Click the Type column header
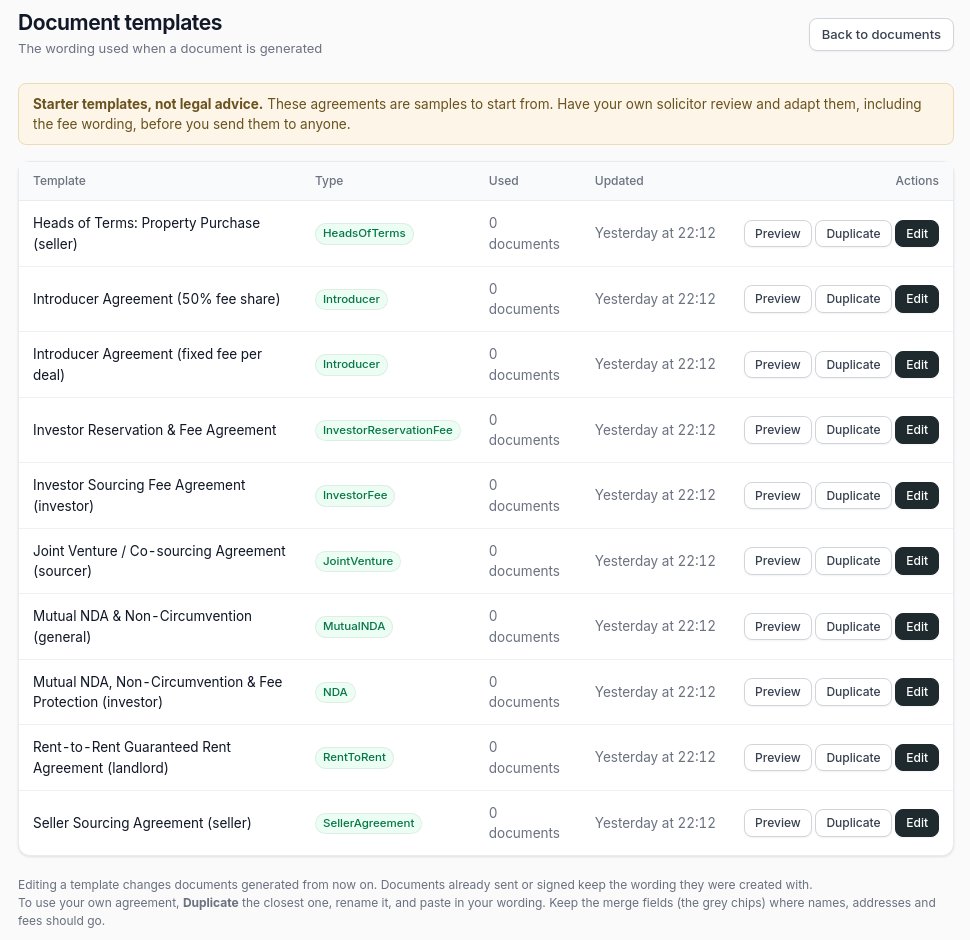 pos(329,181)
